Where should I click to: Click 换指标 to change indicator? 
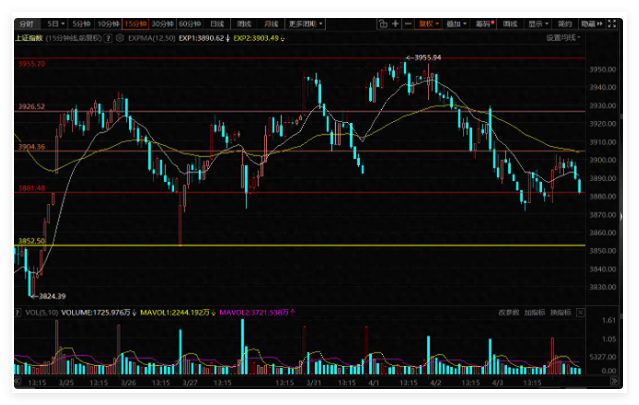click(x=561, y=312)
